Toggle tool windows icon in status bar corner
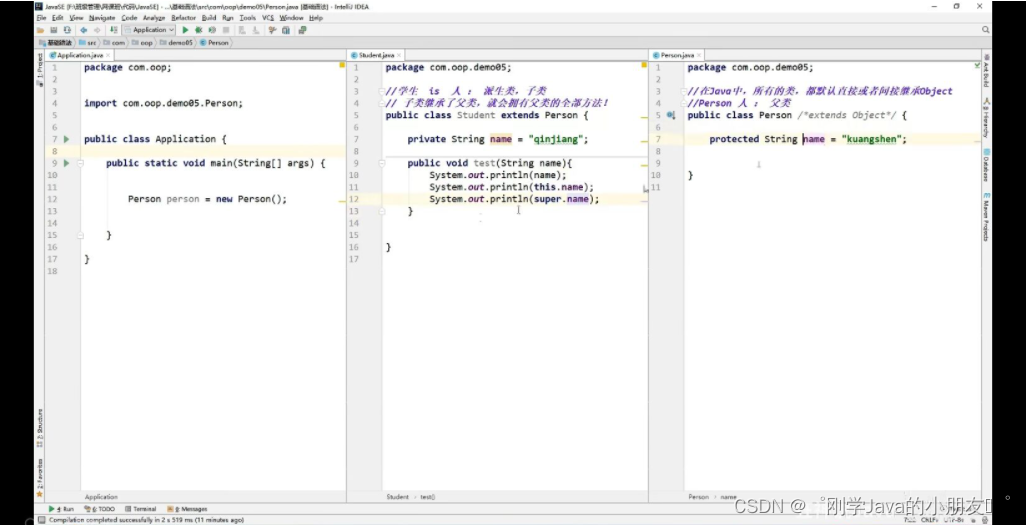 (41, 520)
